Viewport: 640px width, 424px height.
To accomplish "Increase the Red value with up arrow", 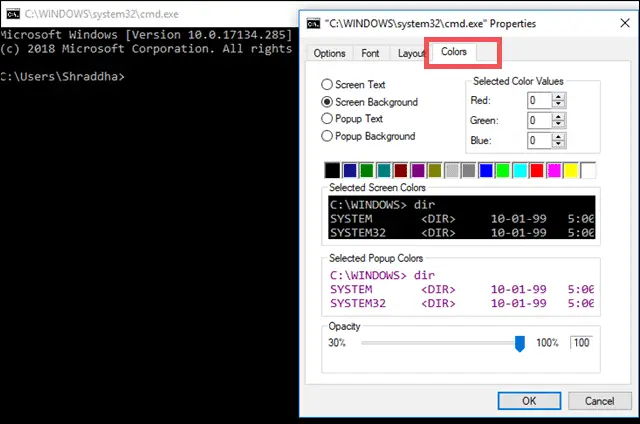I will [x=558, y=97].
